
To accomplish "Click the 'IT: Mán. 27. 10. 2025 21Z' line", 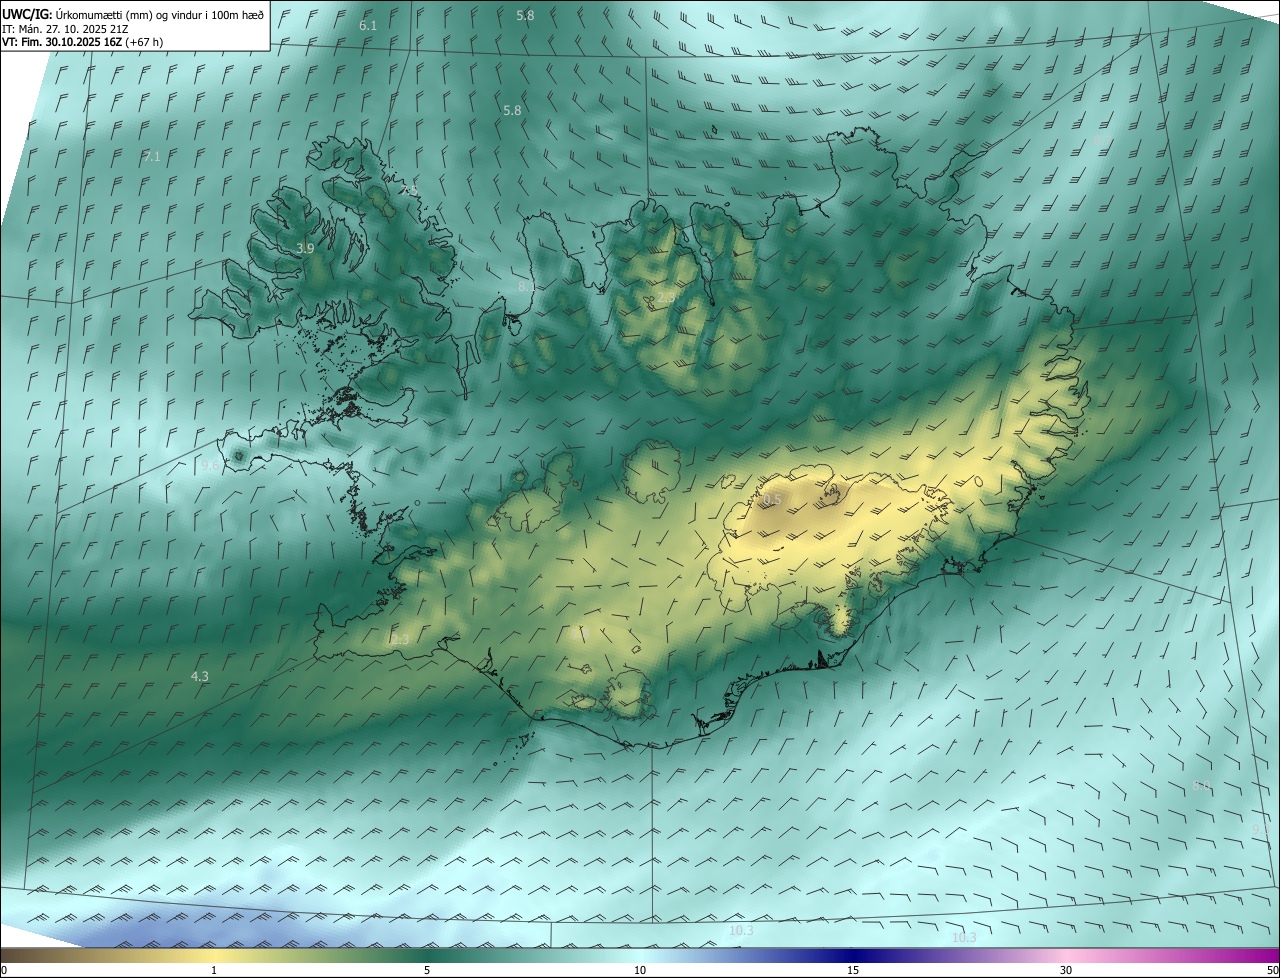I will point(65,29).
